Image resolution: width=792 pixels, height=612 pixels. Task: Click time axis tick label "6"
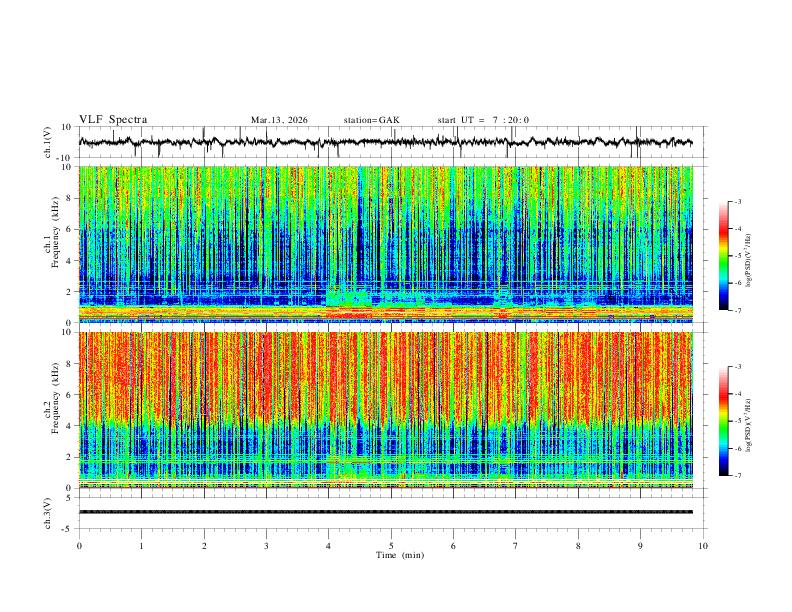coord(454,546)
